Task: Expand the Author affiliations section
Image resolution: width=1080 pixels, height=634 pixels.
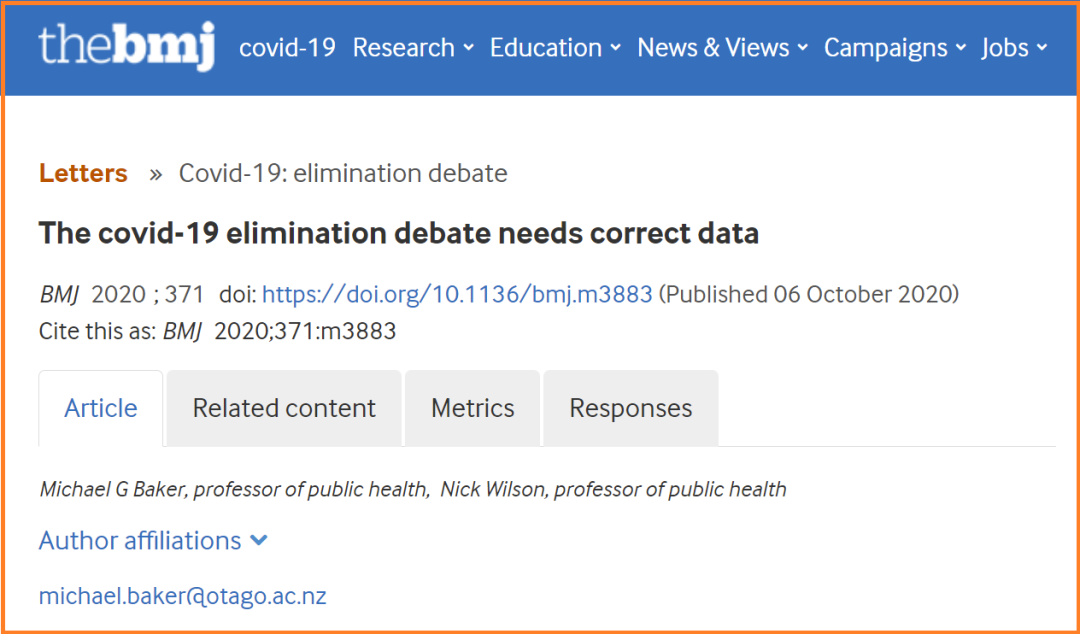Action: coord(140,541)
